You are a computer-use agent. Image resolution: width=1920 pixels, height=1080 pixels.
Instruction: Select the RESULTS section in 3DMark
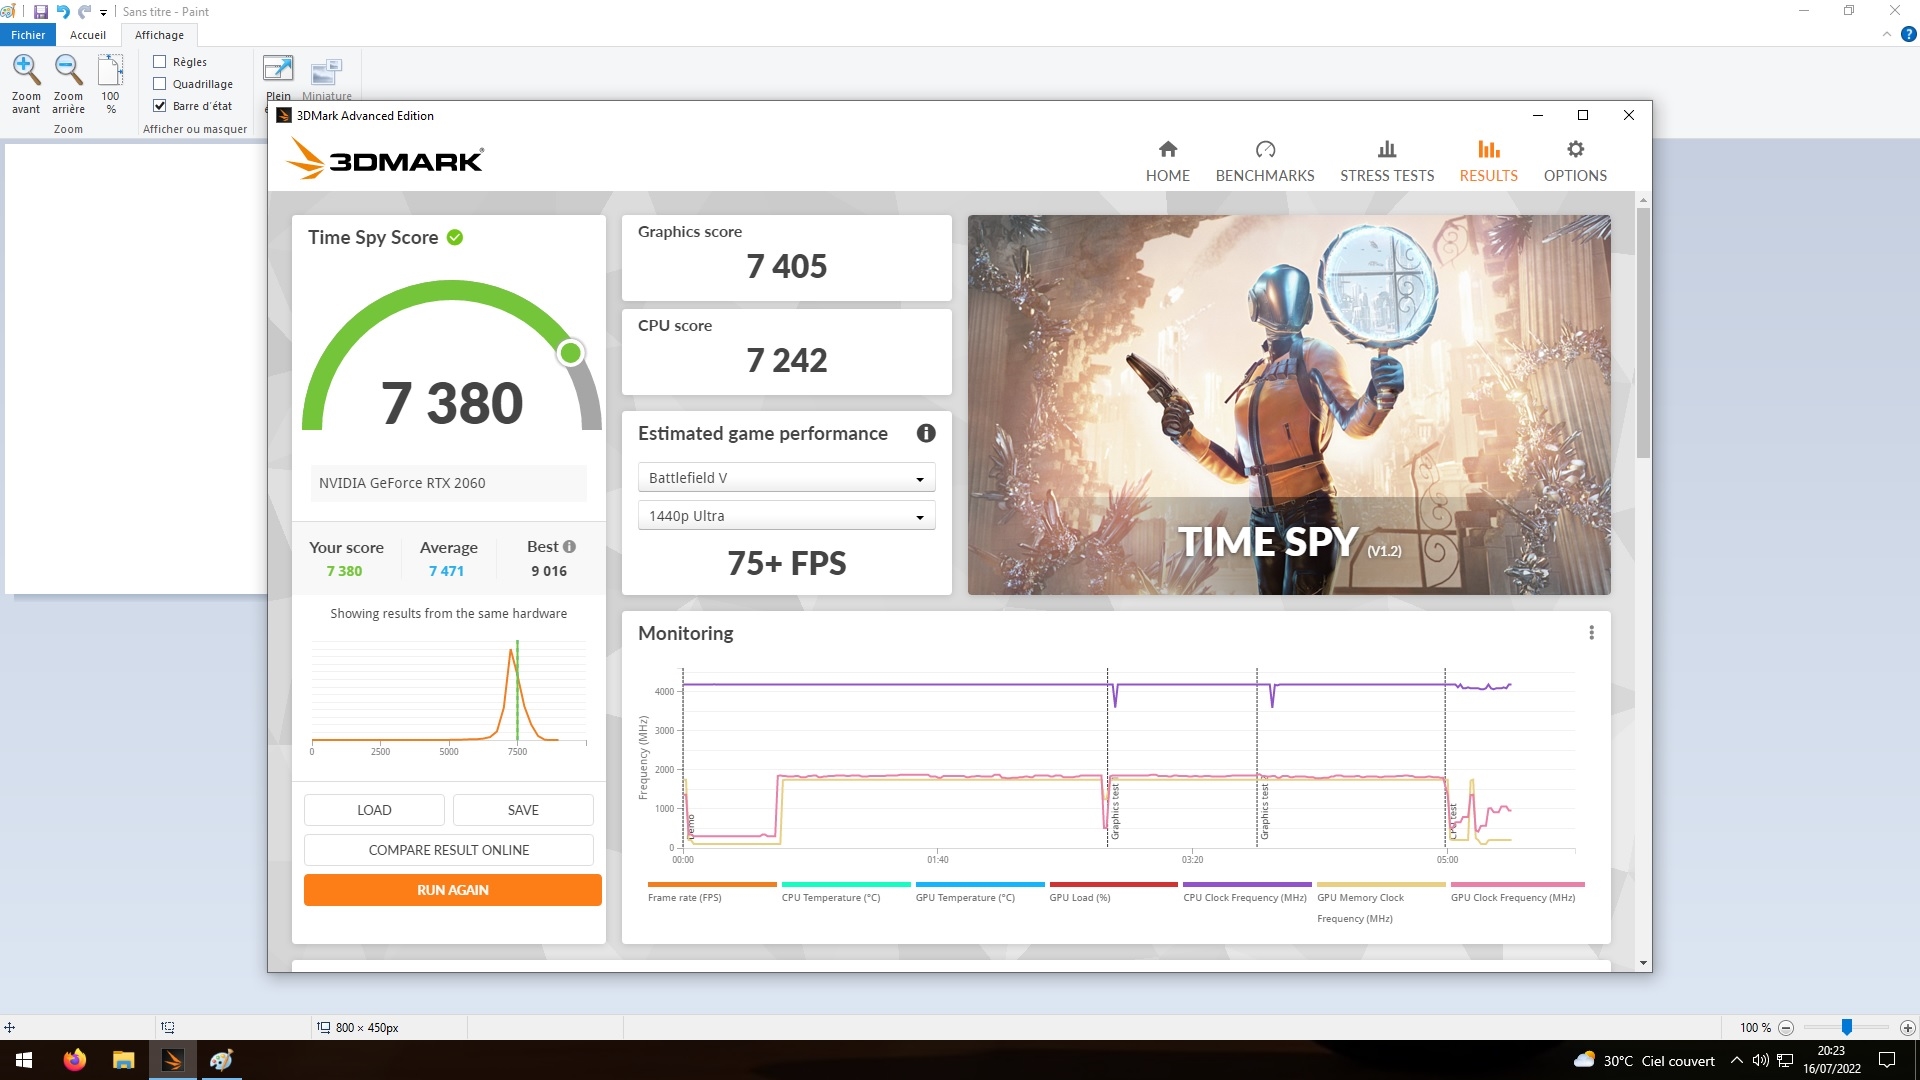tap(1488, 161)
